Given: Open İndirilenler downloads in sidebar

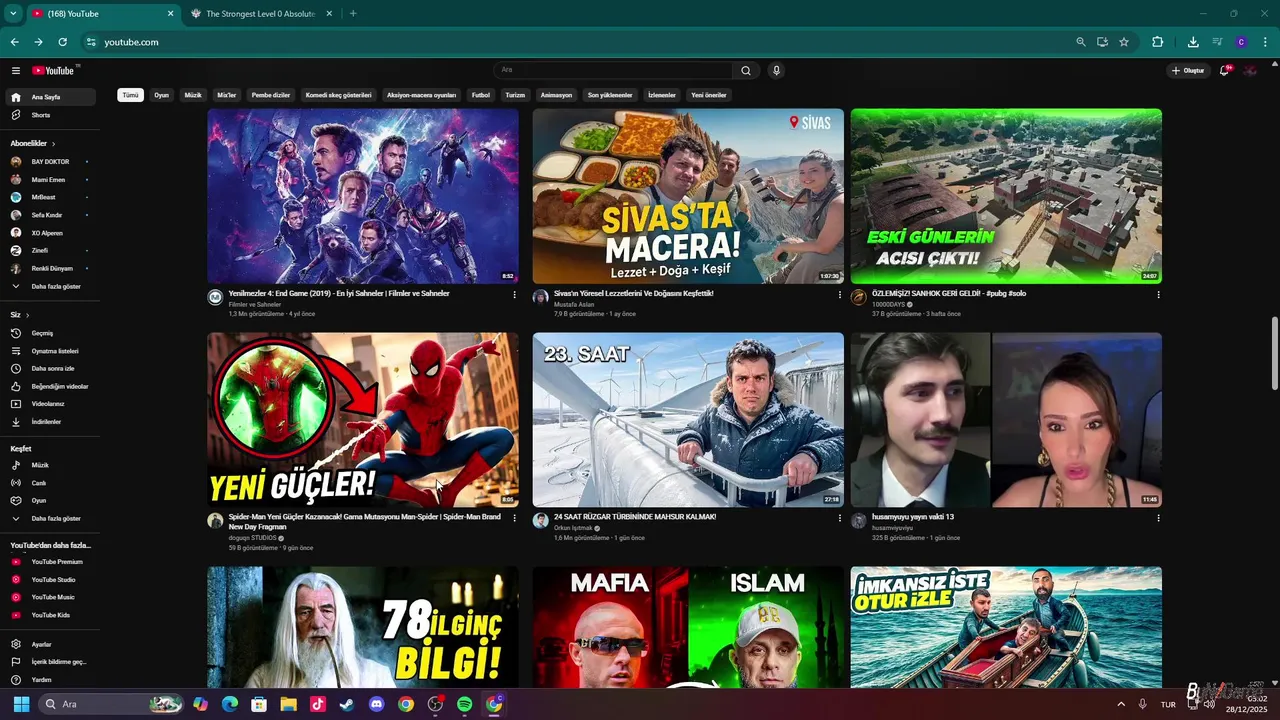Looking at the screenshot, I should [x=52, y=422].
